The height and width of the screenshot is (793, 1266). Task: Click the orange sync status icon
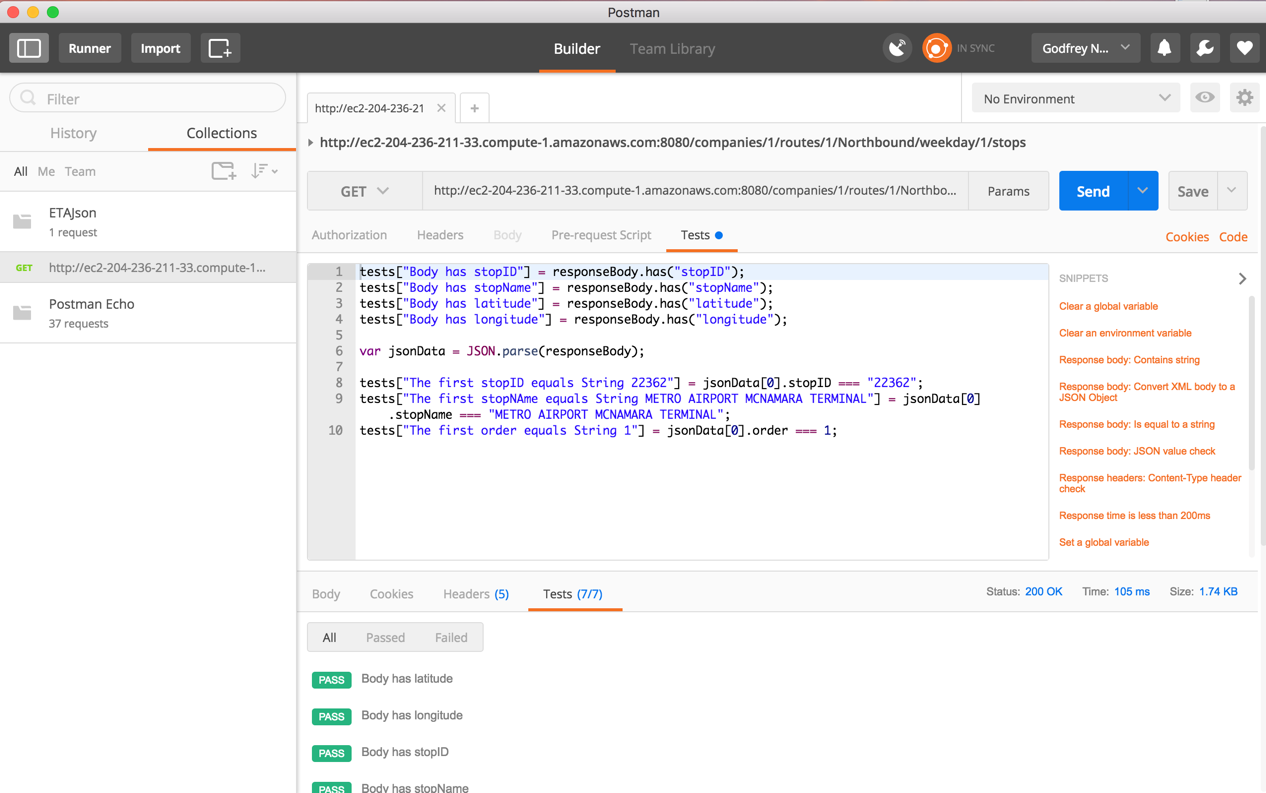936,48
